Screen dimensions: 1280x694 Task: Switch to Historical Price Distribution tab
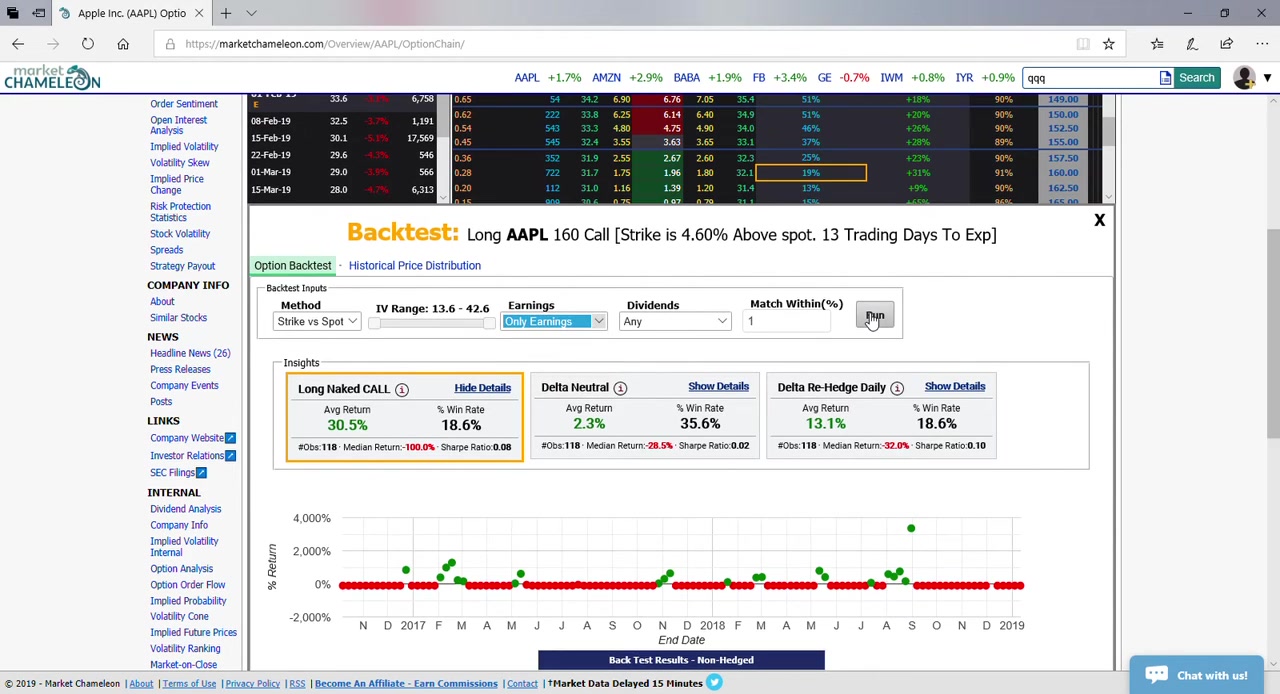click(x=414, y=266)
